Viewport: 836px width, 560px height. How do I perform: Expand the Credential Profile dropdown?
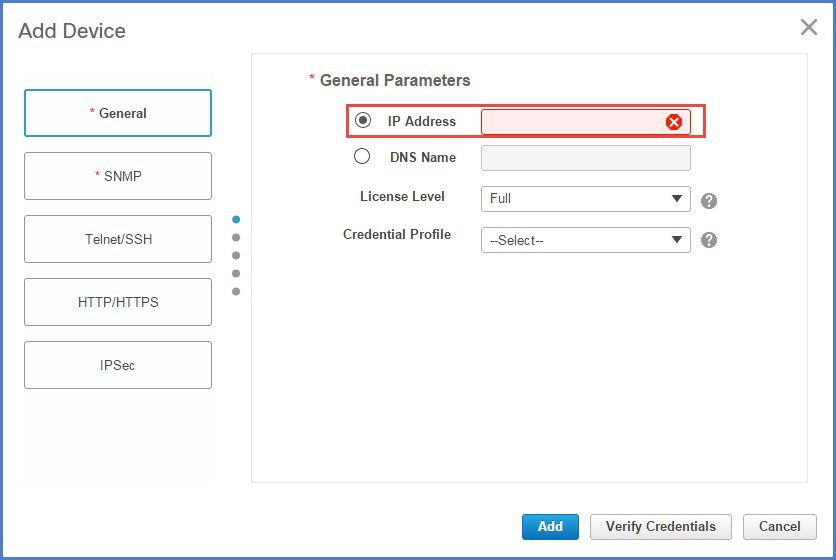pos(585,240)
